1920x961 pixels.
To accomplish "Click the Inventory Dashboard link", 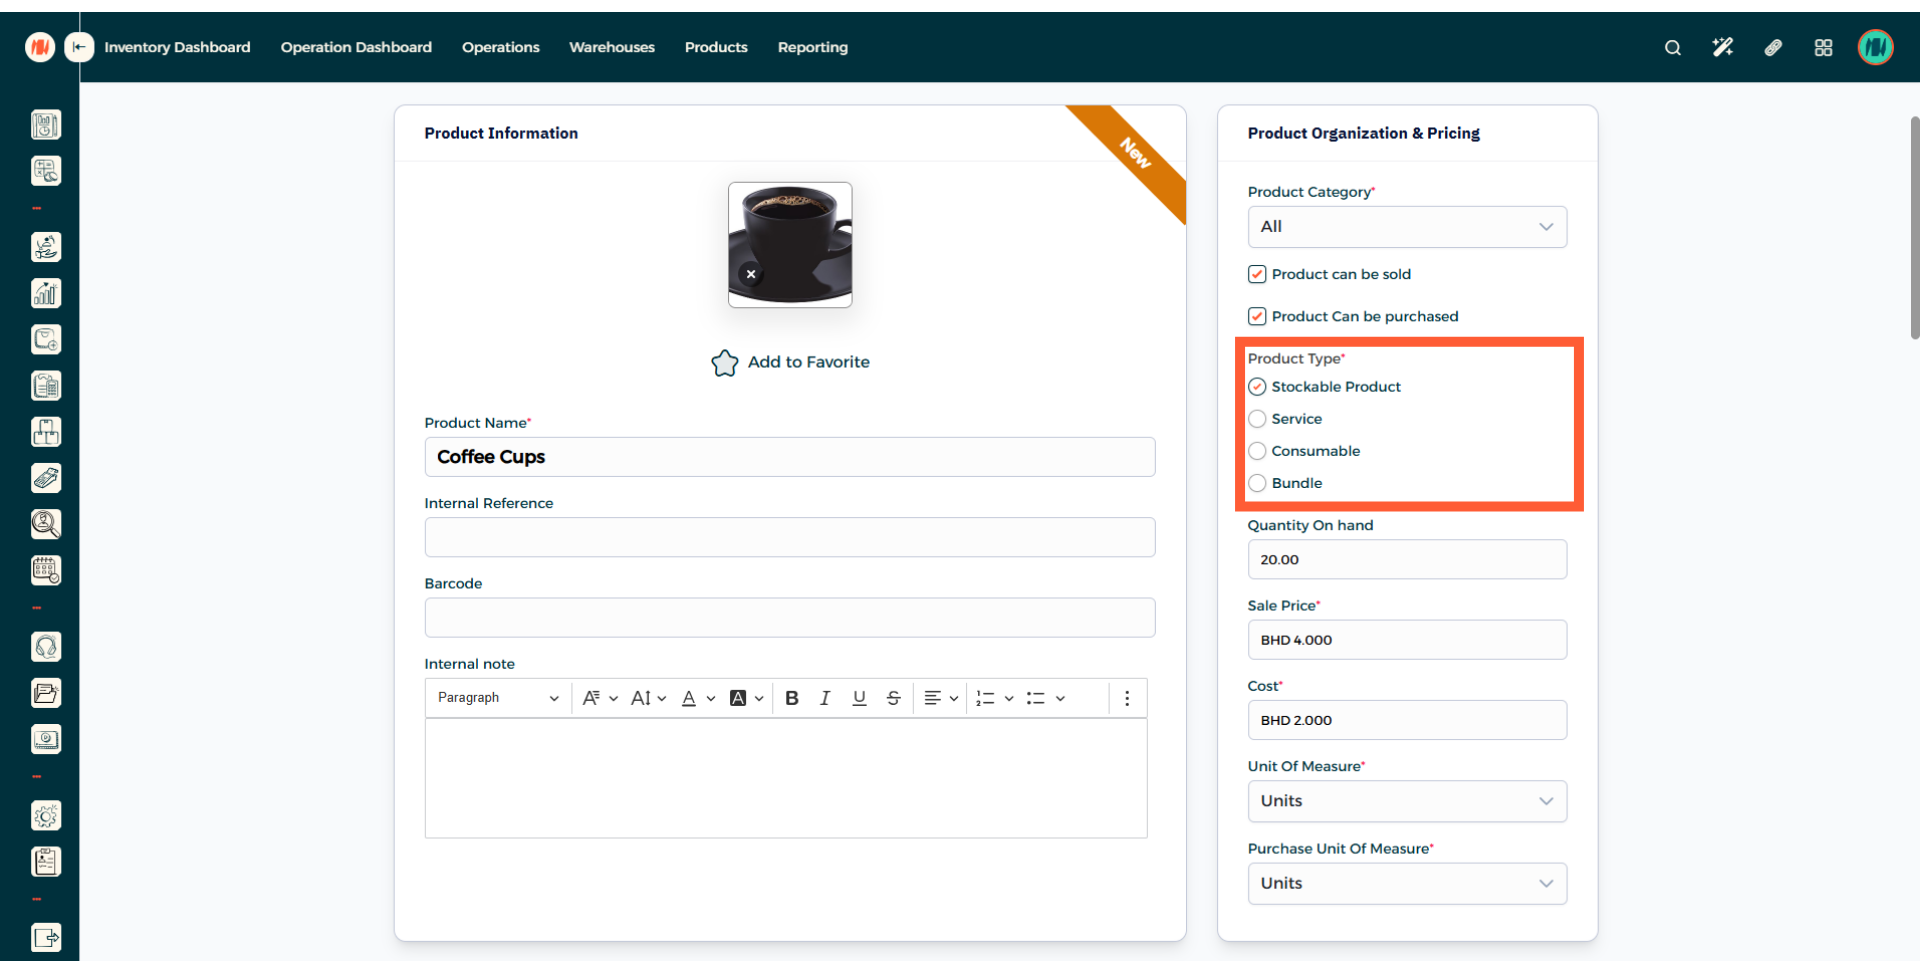I will click(177, 47).
